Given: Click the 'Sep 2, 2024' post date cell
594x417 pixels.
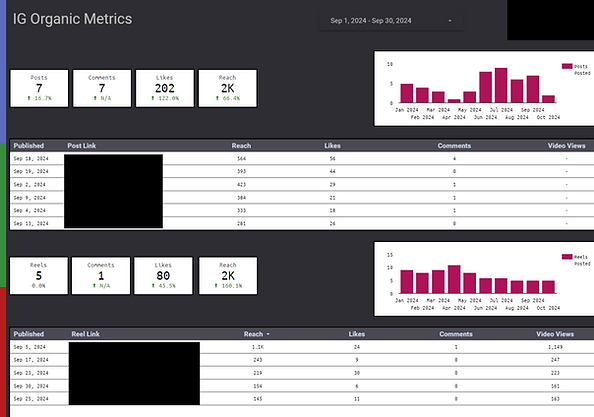Looking at the screenshot, I should point(30,185).
